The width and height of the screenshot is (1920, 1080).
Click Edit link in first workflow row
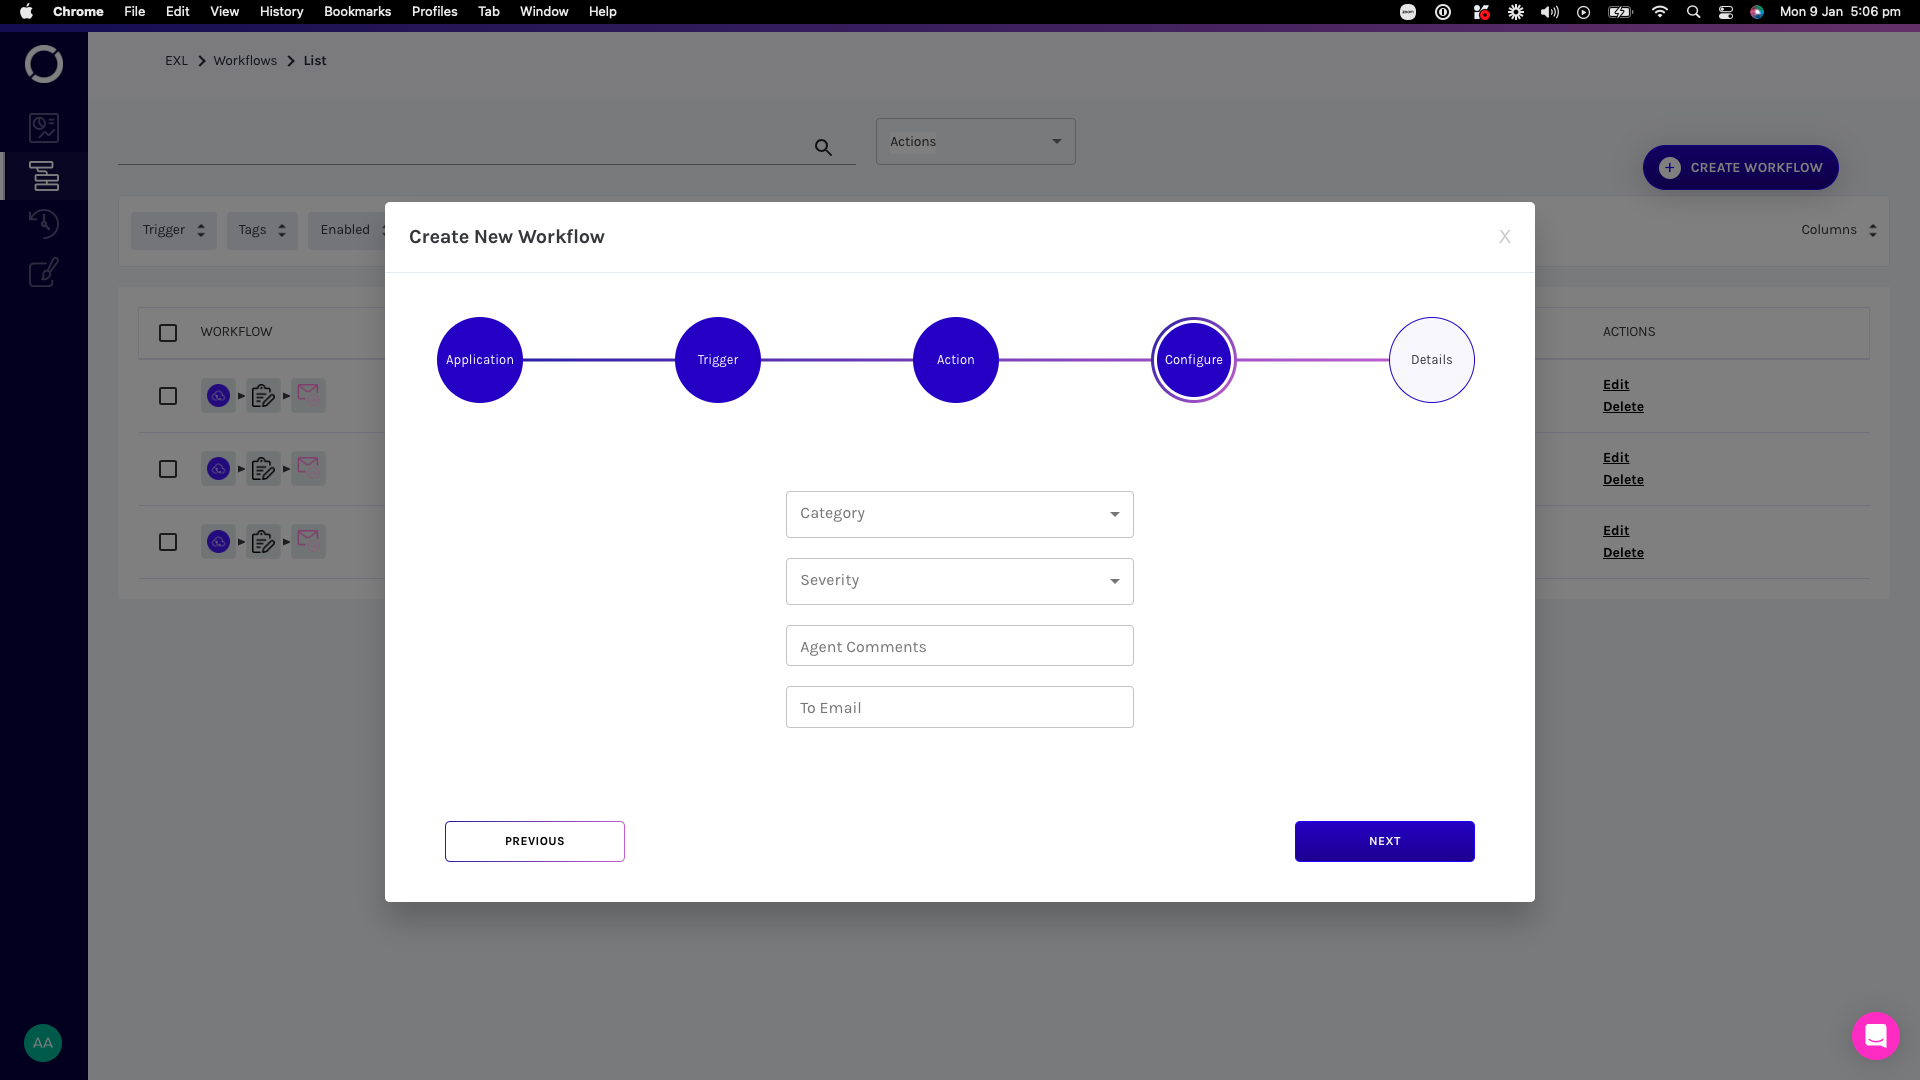coord(1616,385)
